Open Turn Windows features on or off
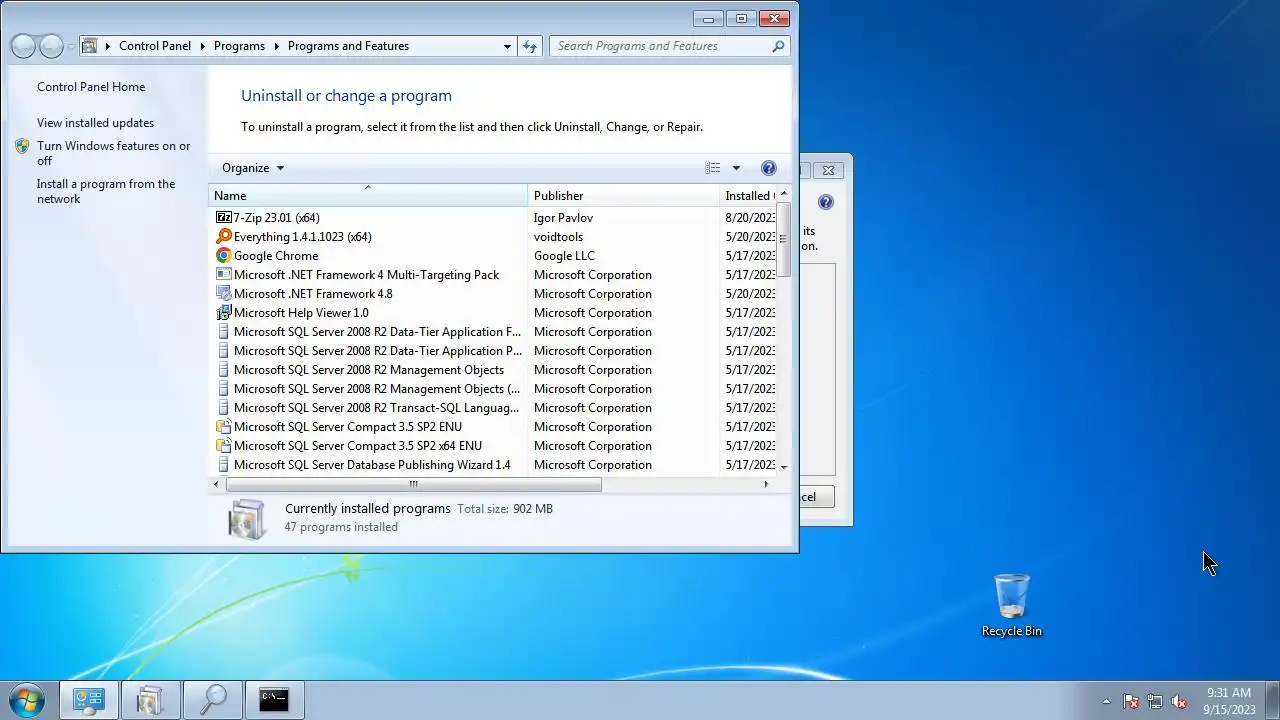The image size is (1280, 720). point(113,153)
